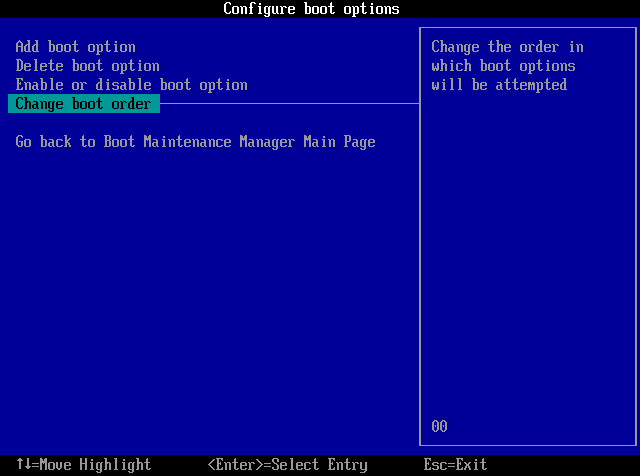Open the Delete boot option entry

coord(87,66)
